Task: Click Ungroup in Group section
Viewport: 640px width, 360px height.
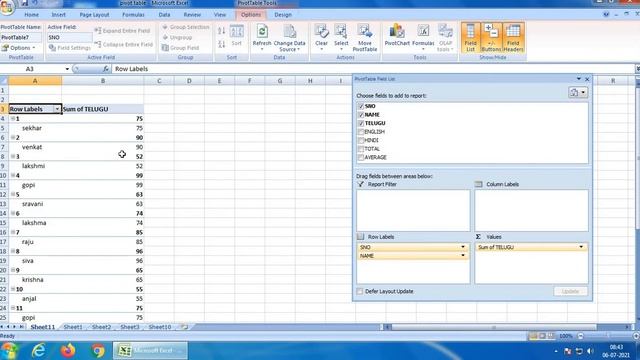Action: [177, 37]
